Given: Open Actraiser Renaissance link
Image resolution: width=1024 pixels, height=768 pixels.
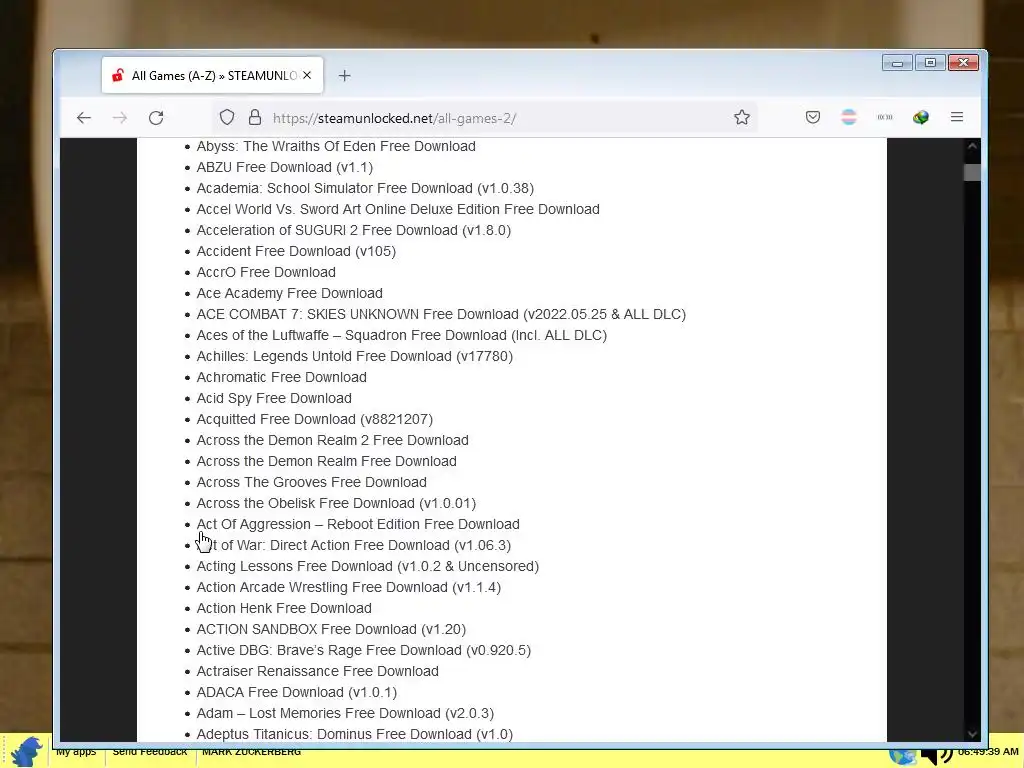Looking at the screenshot, I should pos(317,671).
